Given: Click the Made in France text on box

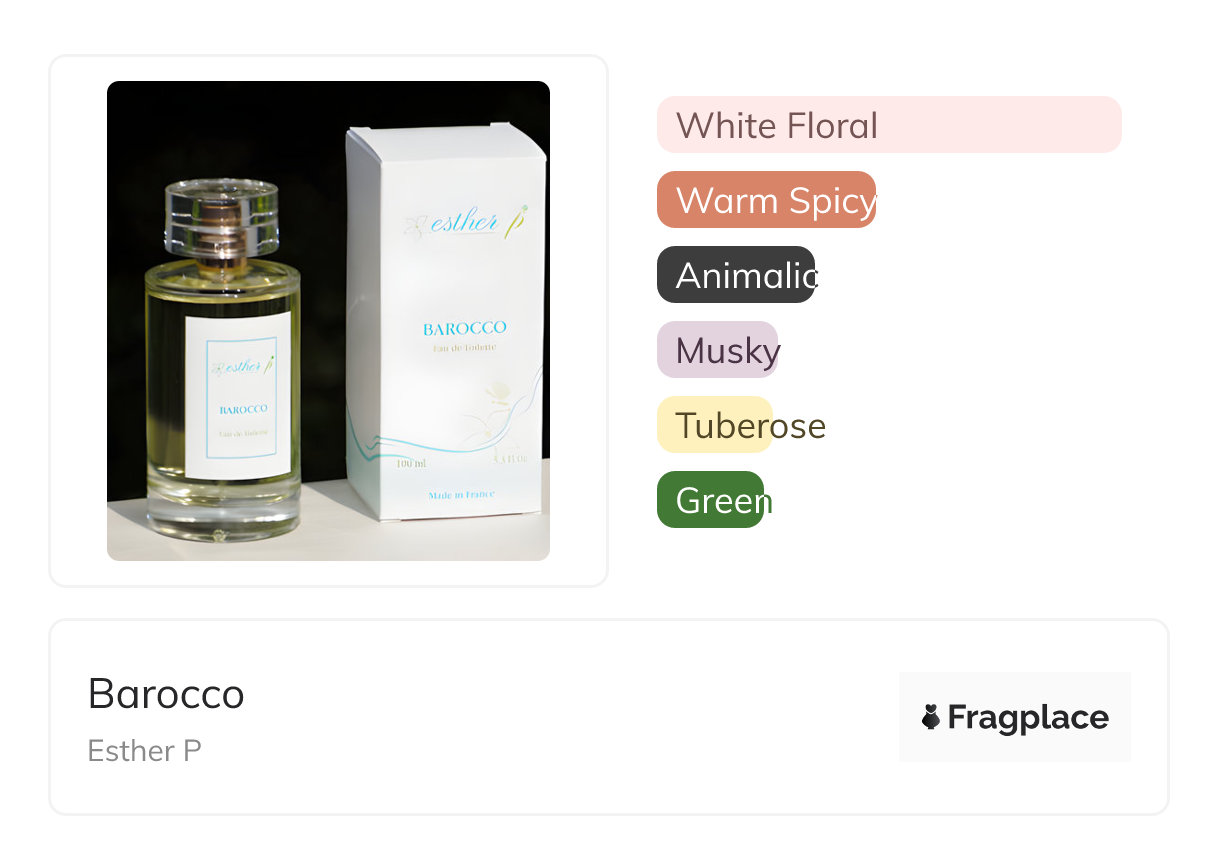Looking at the screenshot, I should pyautogui.click(x=461, y=496).
